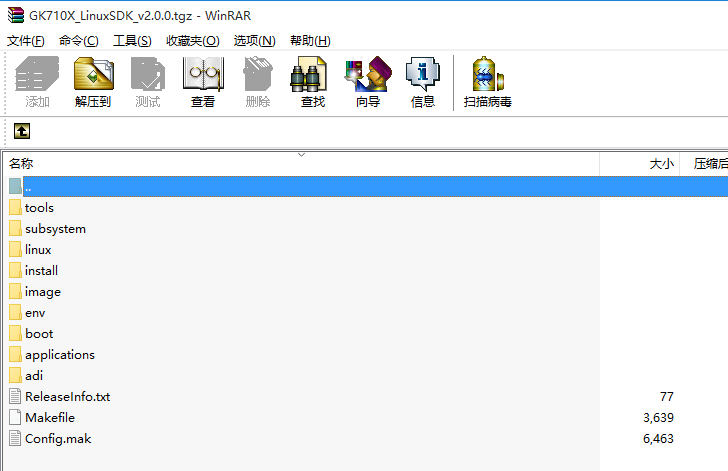Viewport: 728px width, 471px height.
Task: Go up one folder level arrow
Action: tap(22, 131)
